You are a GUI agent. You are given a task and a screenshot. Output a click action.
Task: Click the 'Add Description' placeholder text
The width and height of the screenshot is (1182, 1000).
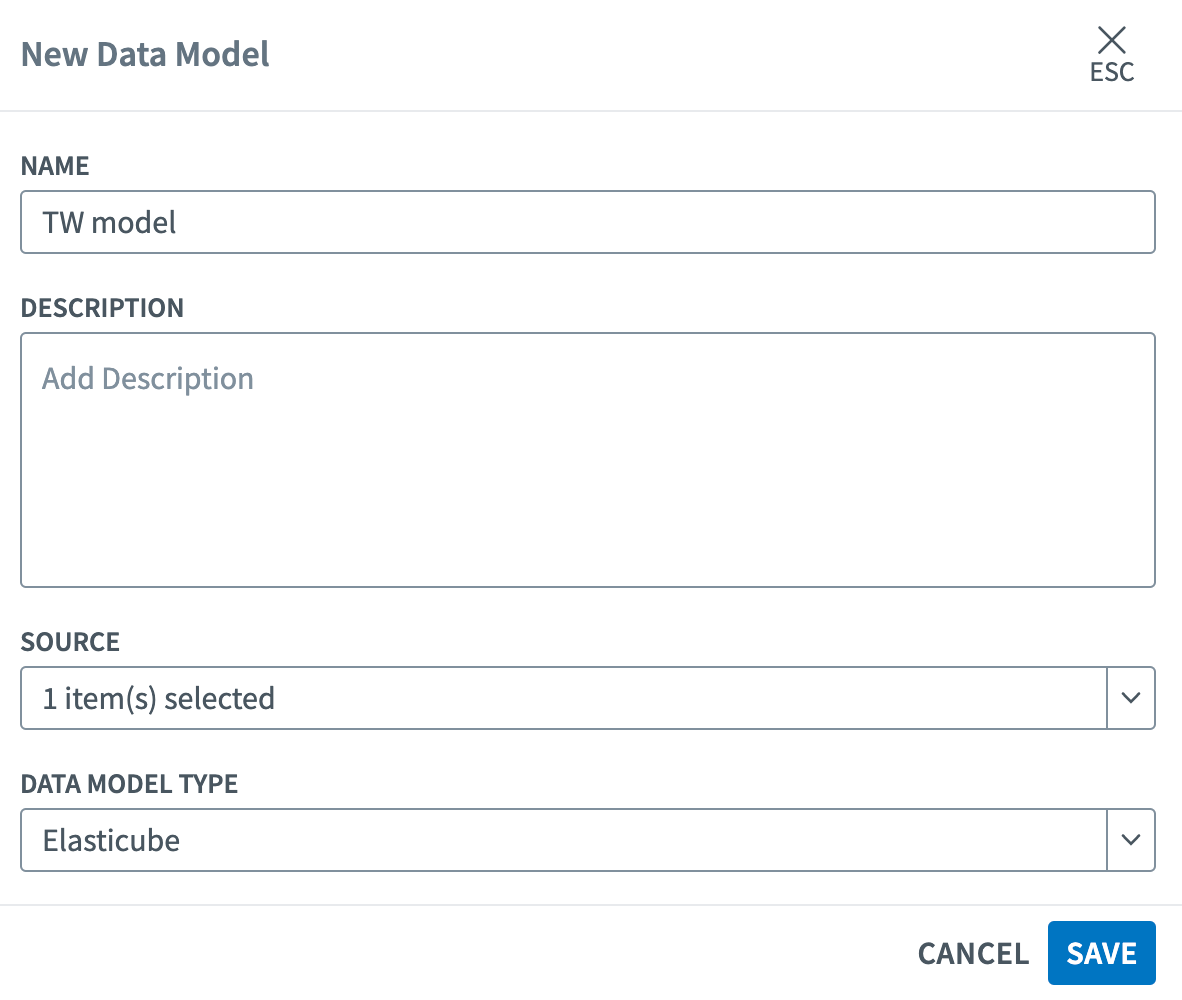148,379
